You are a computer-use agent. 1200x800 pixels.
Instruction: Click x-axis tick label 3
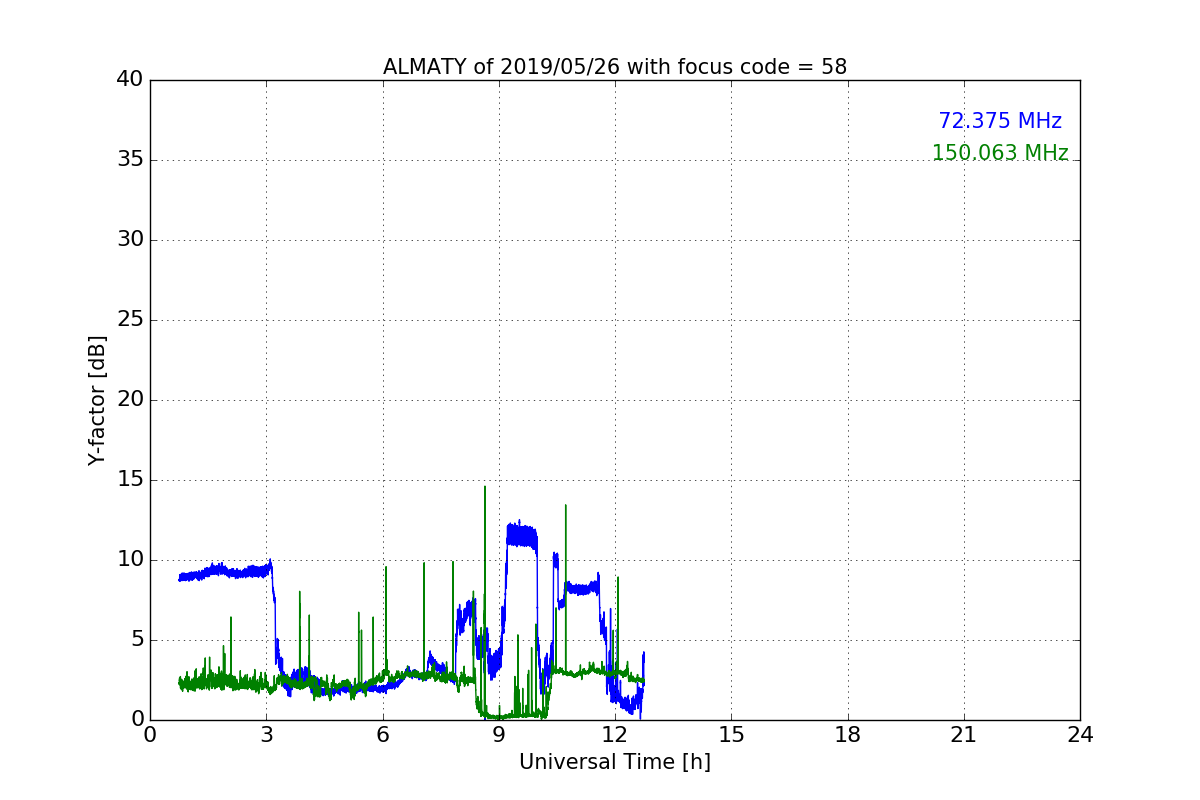[266, 735]
